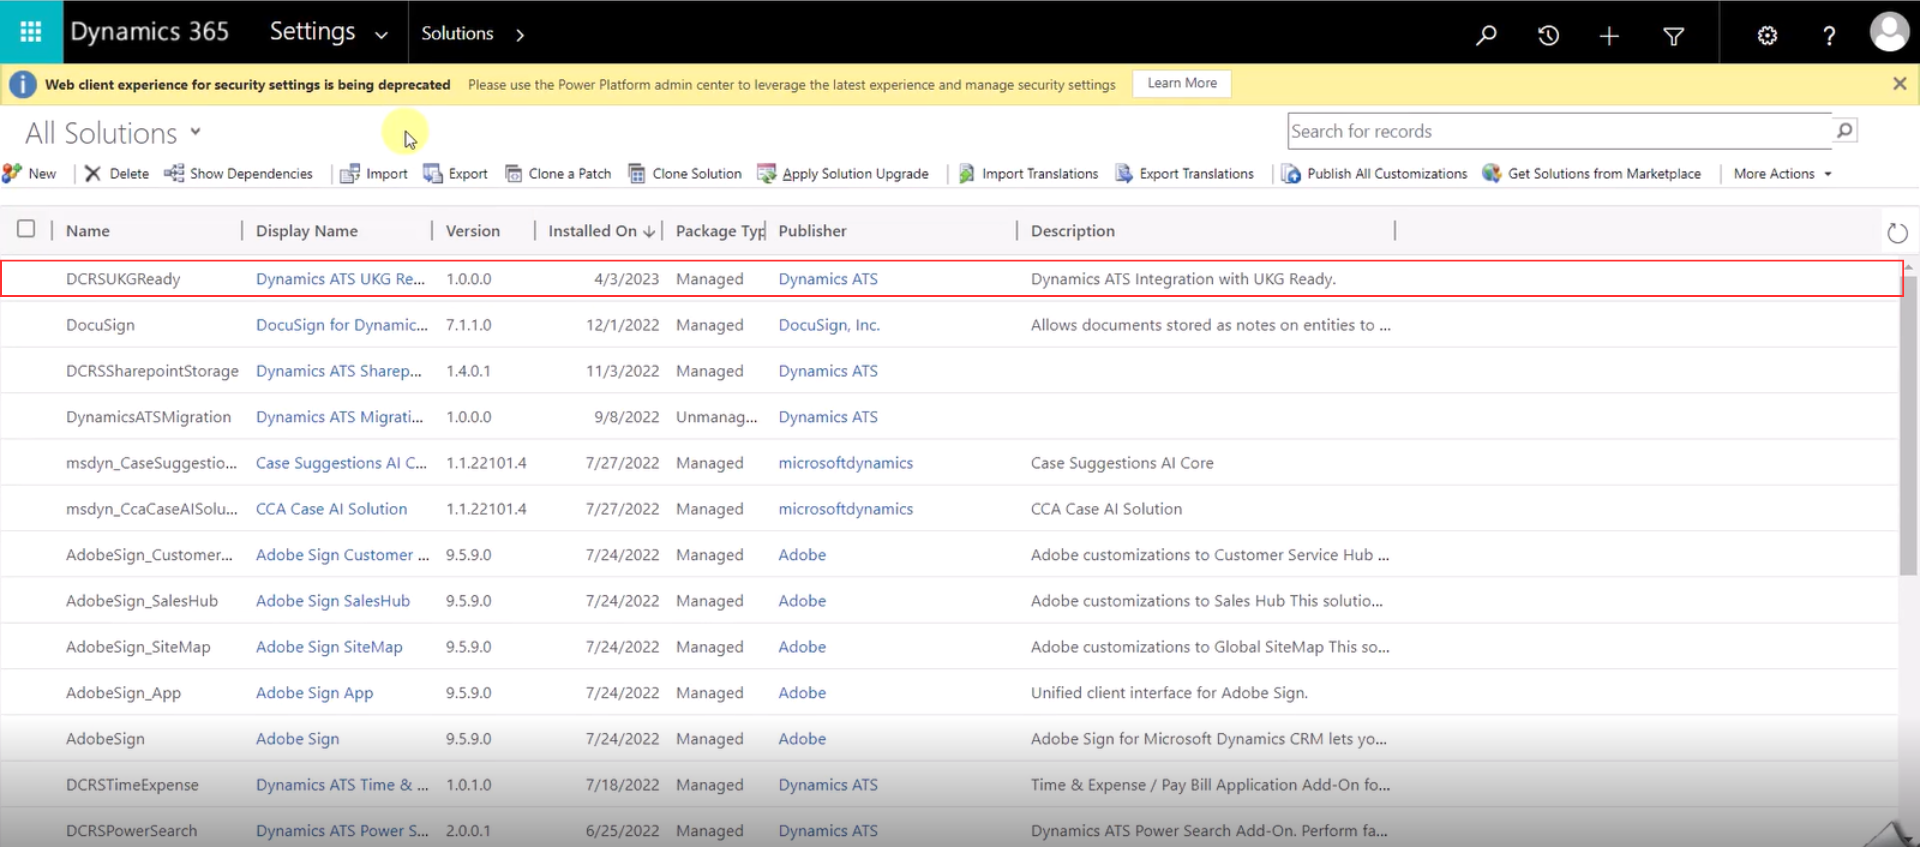Select the DynamicsATSMigration row name

148,417
